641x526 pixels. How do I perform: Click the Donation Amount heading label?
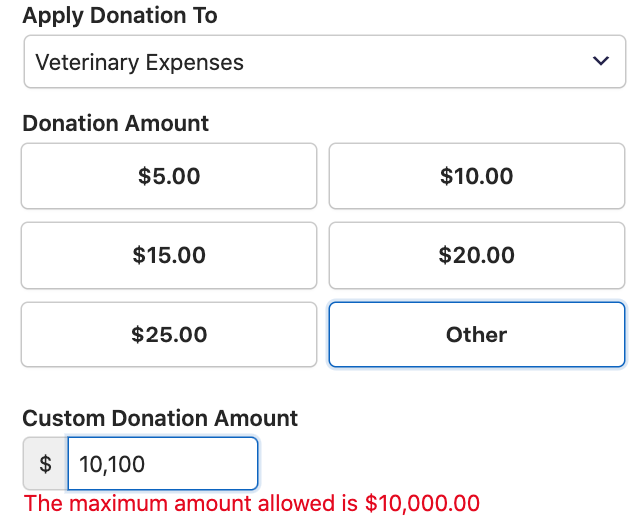116,123
